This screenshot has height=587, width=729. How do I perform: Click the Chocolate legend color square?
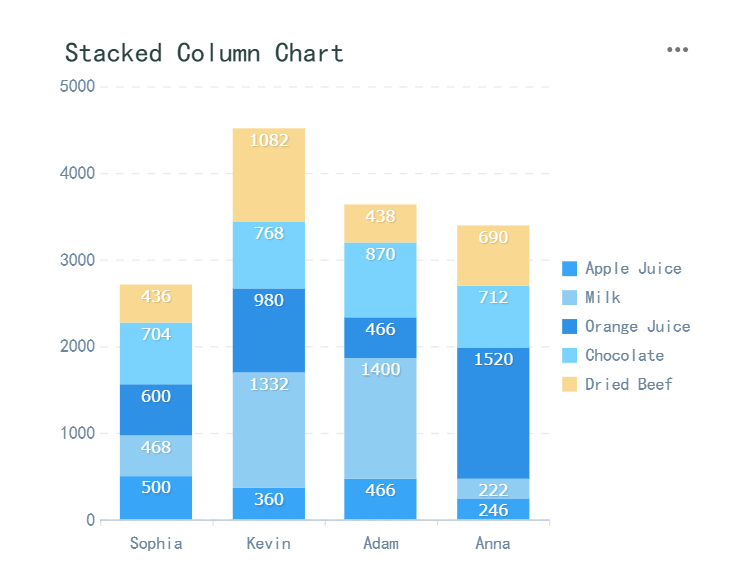click(570, 355)
